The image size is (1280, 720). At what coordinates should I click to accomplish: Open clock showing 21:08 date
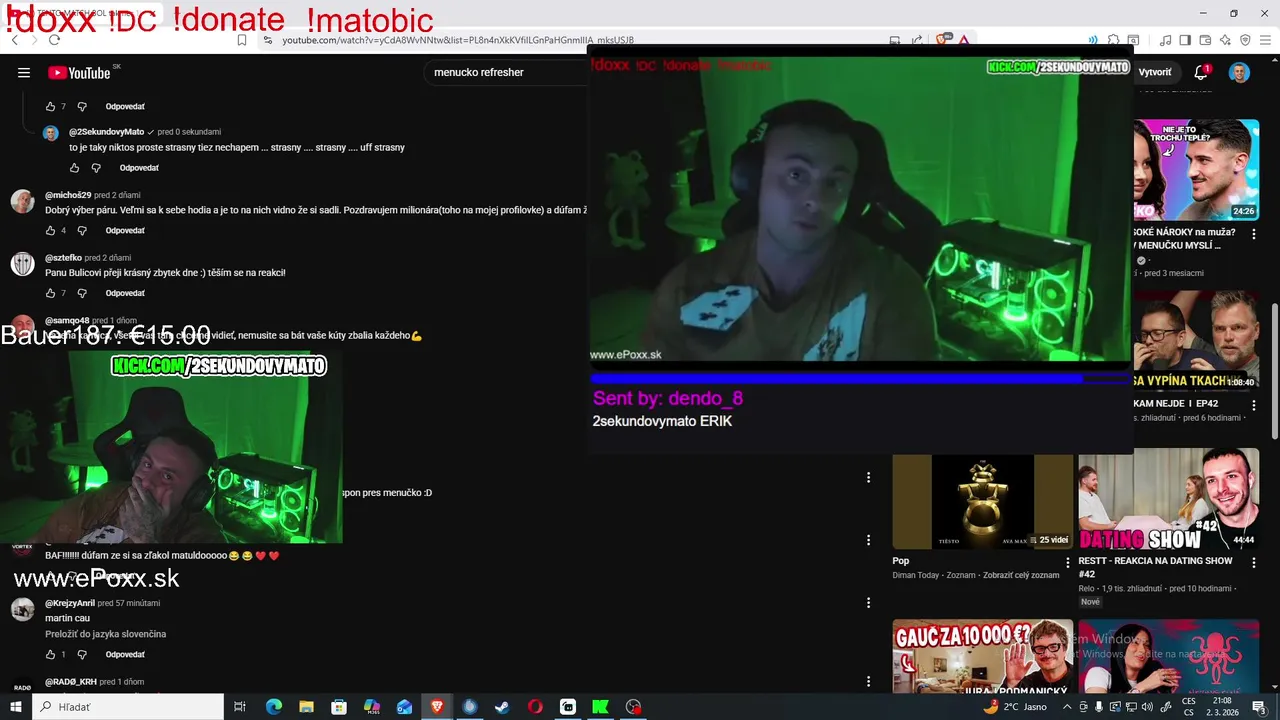[1221, 707]
